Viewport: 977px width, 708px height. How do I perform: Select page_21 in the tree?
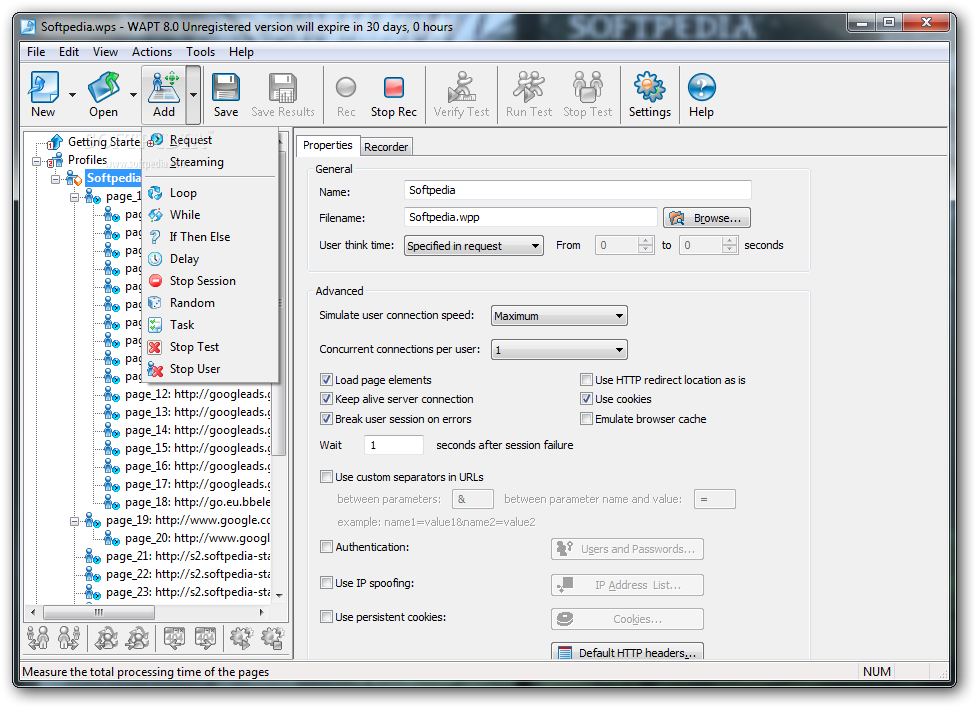click(188, 556)
